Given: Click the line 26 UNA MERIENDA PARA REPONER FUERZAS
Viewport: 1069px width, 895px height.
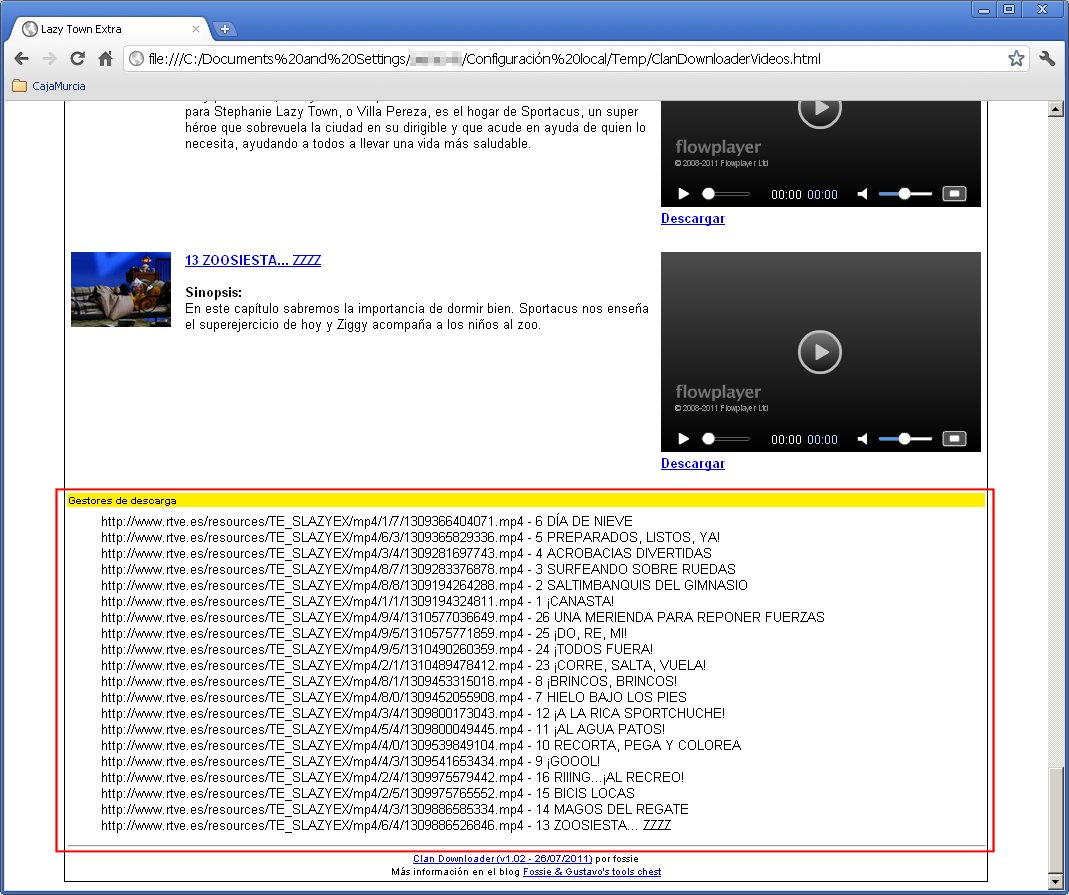Looking at the screenshot, I should (x=463, y=618).
